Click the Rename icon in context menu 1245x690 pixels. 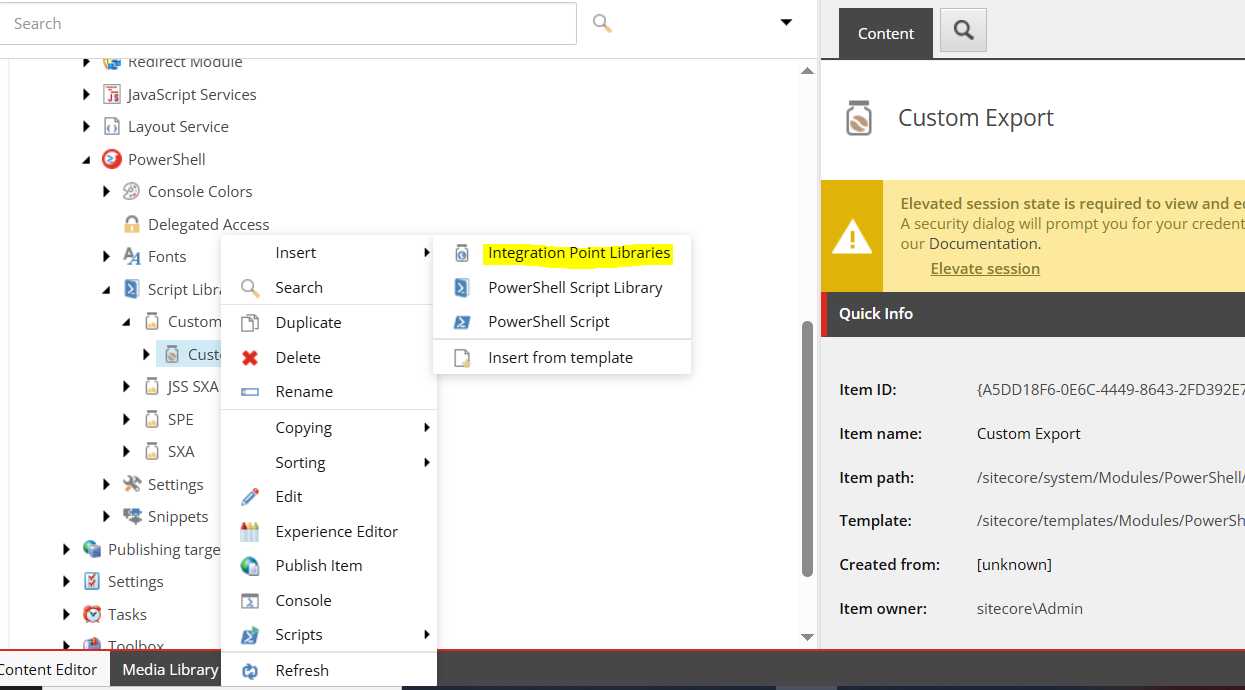pos(250,392)
